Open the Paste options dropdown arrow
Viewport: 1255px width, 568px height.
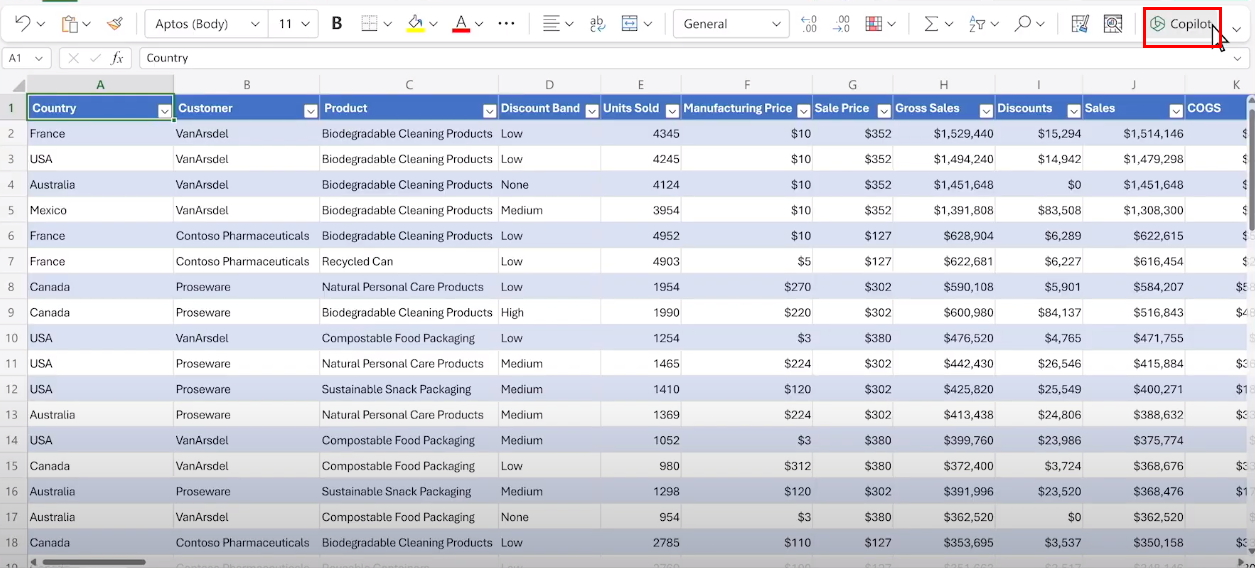87,24
